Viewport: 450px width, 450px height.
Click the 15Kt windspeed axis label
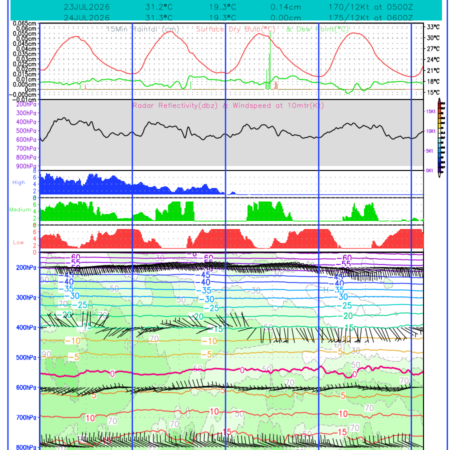point(431,112)
